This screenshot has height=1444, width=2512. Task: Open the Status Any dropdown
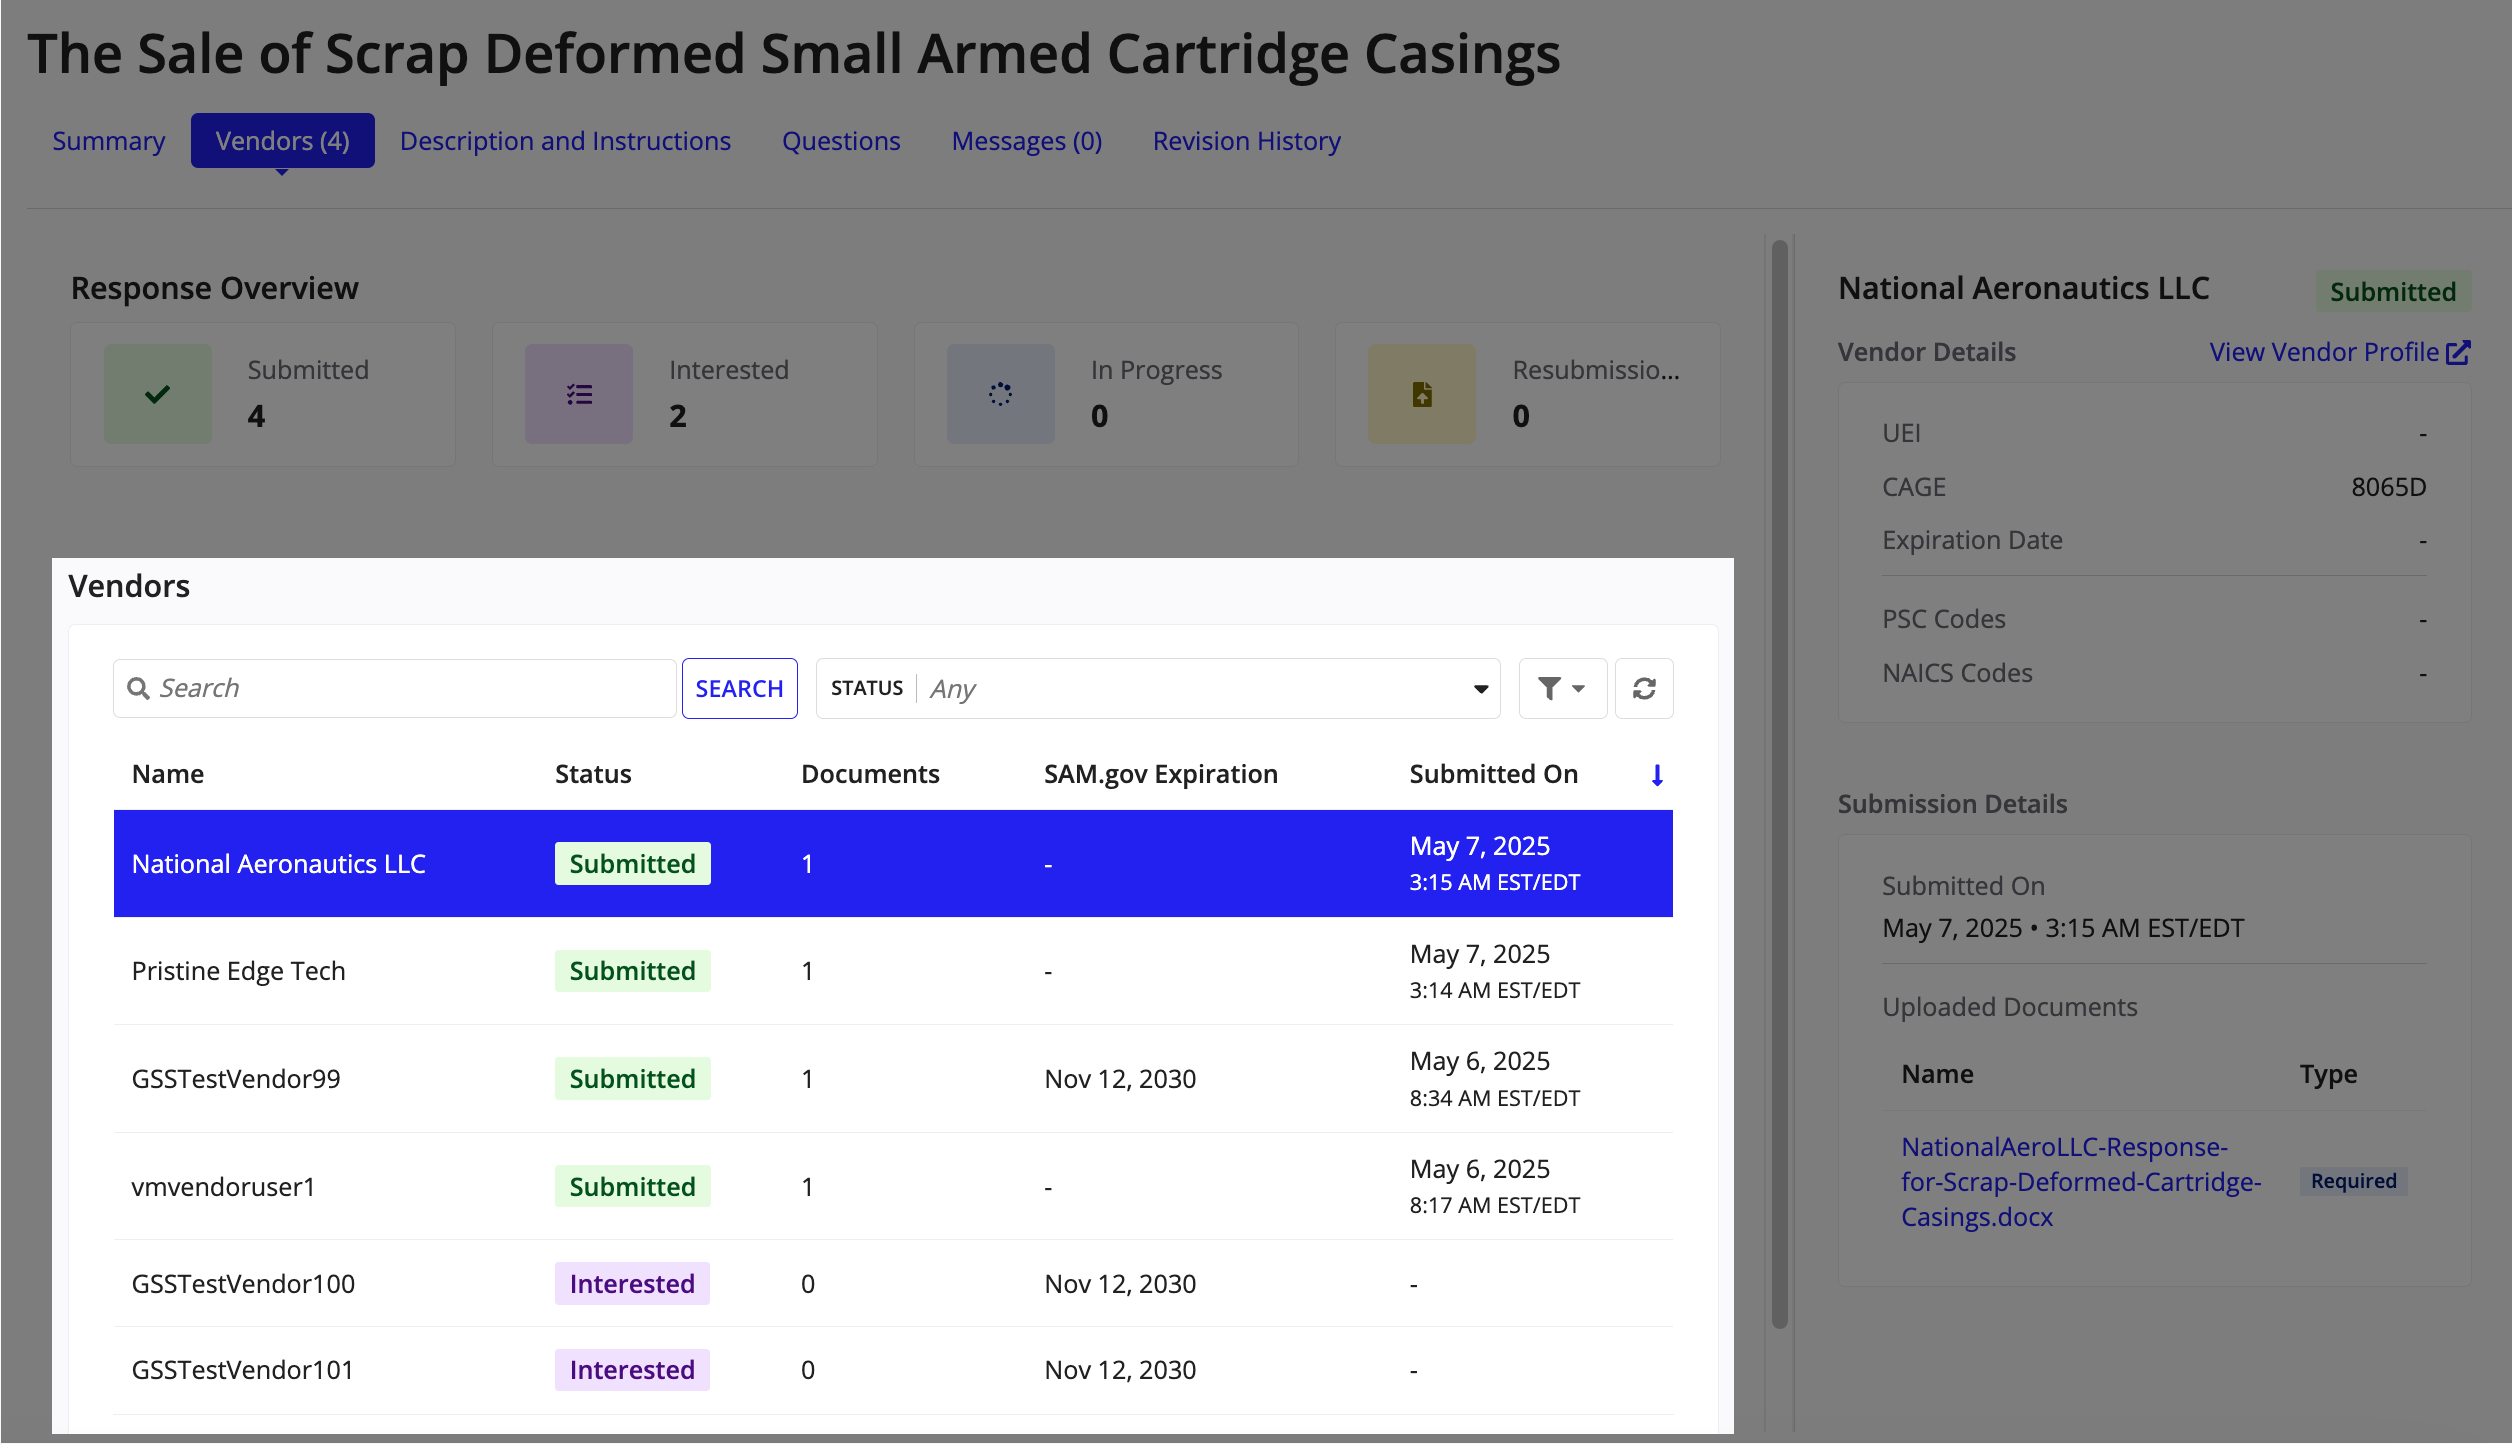[x=1158, y=688]
